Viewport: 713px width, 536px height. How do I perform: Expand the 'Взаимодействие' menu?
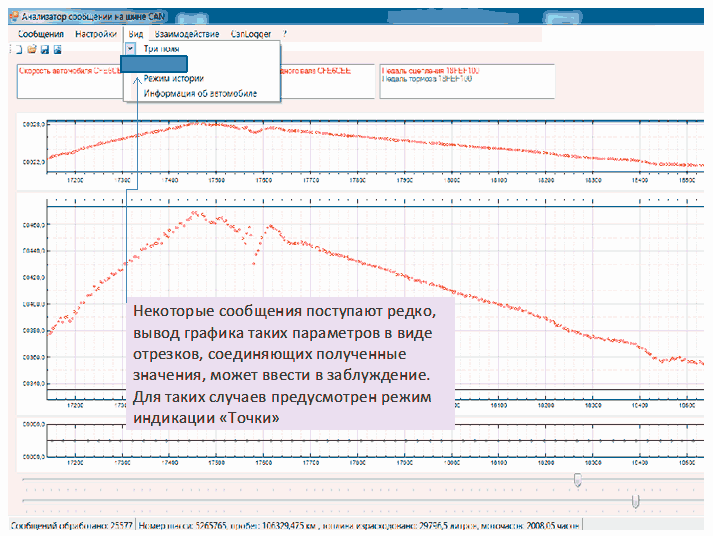tap(187, 34)
